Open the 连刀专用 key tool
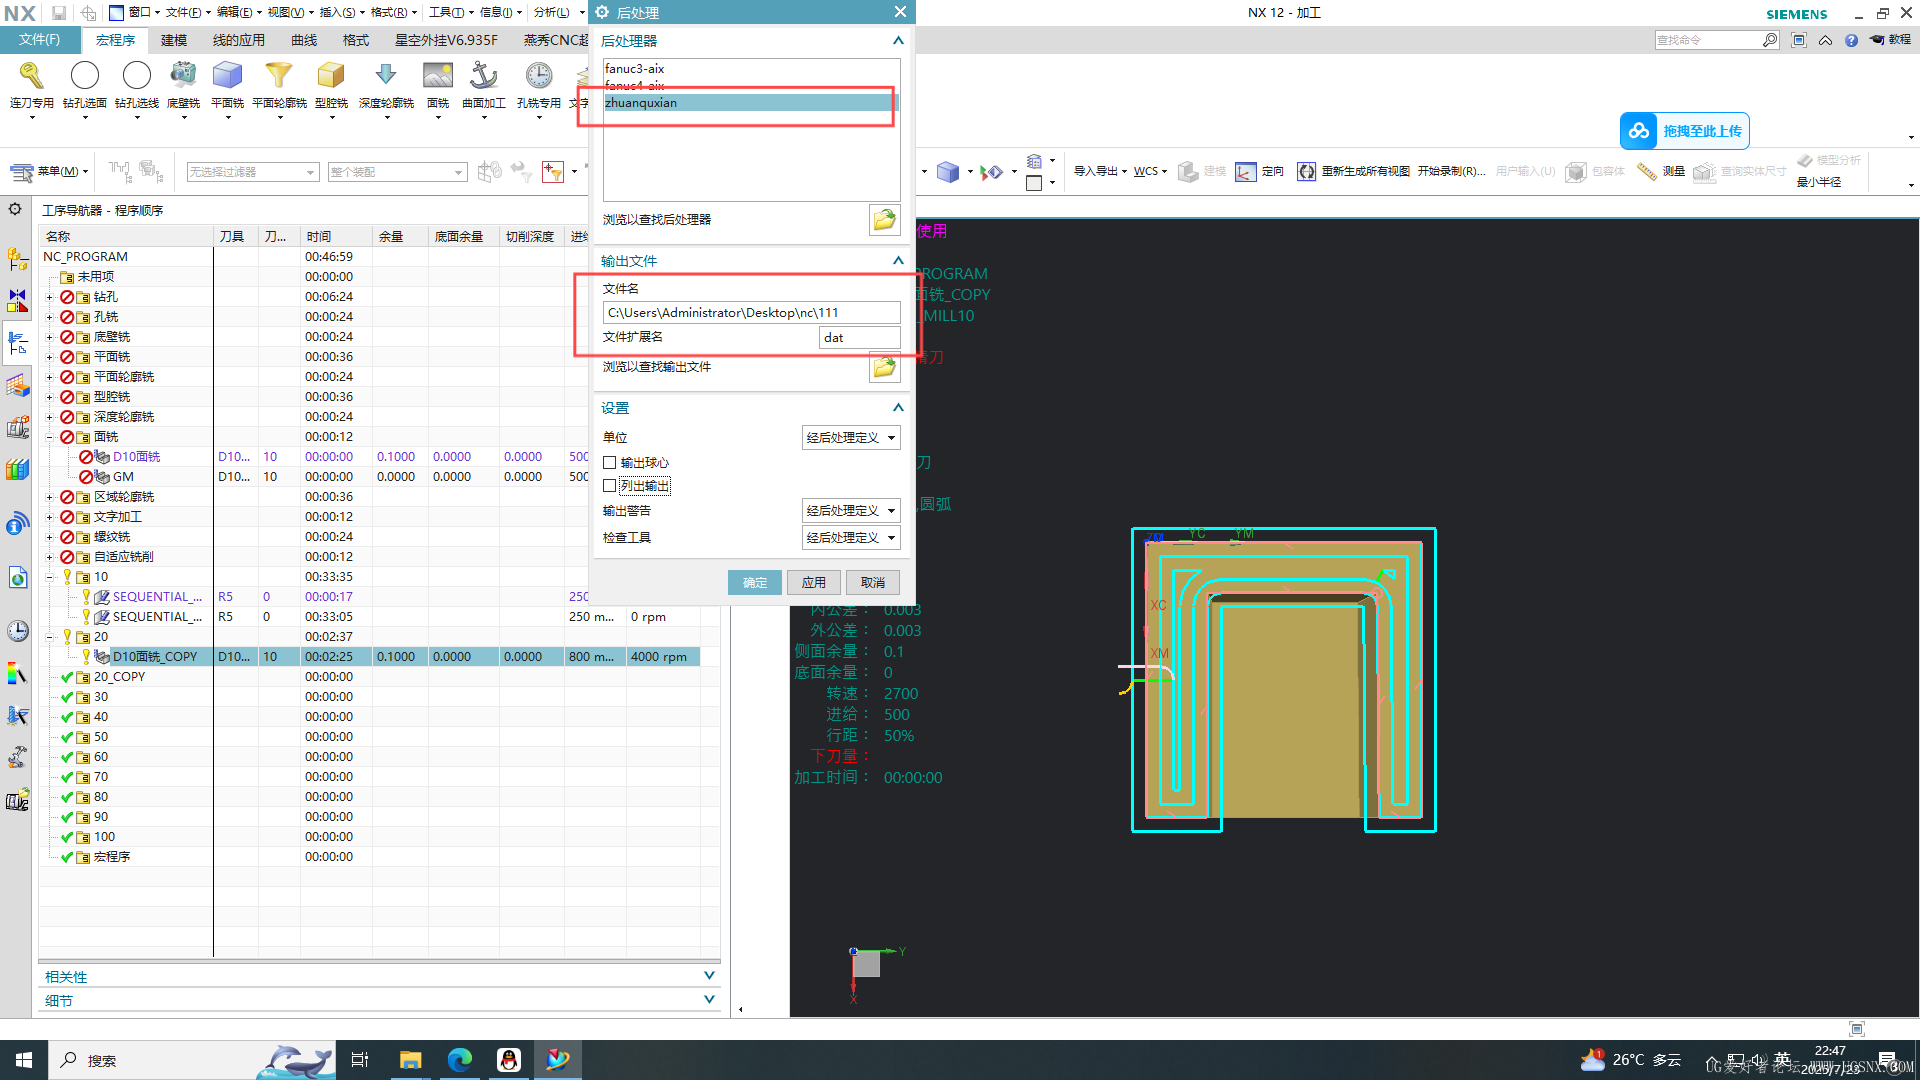Image resolution: width=1920 pixels, height=1080 pixels. [x=31, y=84]
